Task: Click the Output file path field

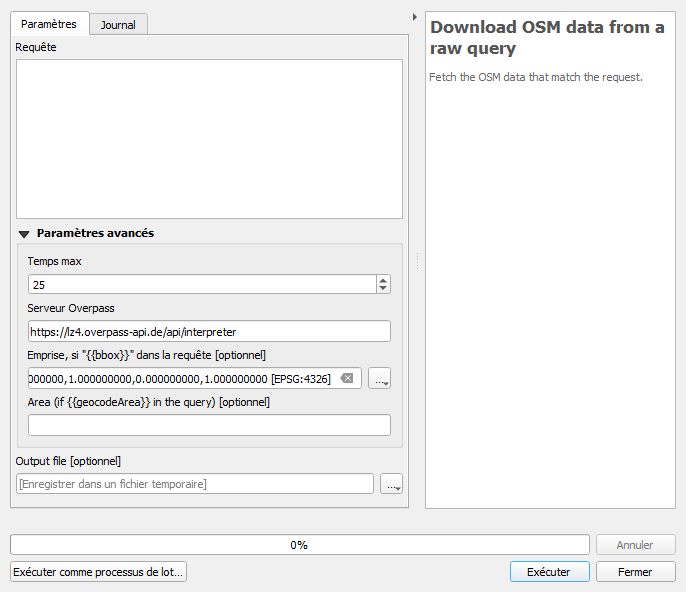Action: point(195,484)
